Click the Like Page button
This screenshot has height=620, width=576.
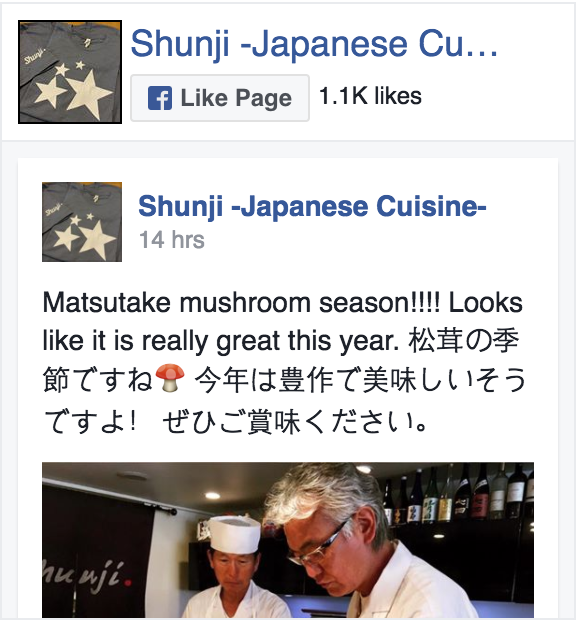[x=220, y=98]
